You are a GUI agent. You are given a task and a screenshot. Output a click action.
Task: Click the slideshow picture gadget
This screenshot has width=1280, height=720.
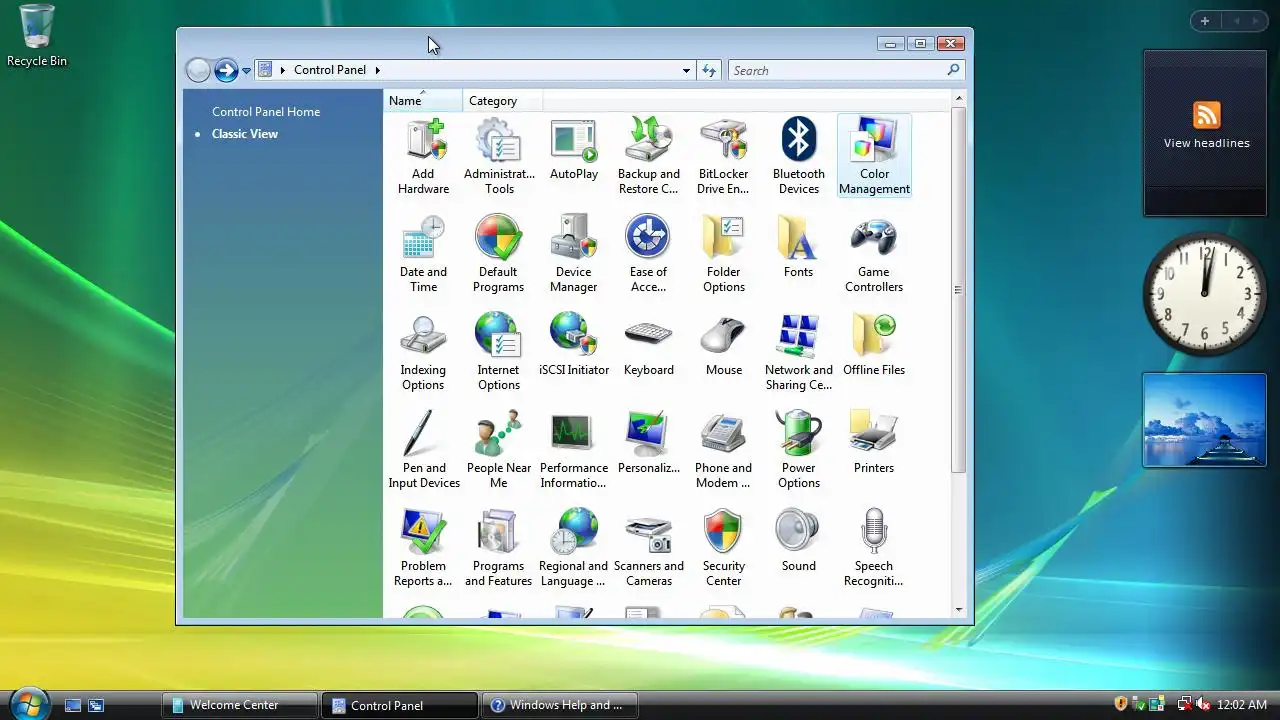click(x=1205, y=420)
